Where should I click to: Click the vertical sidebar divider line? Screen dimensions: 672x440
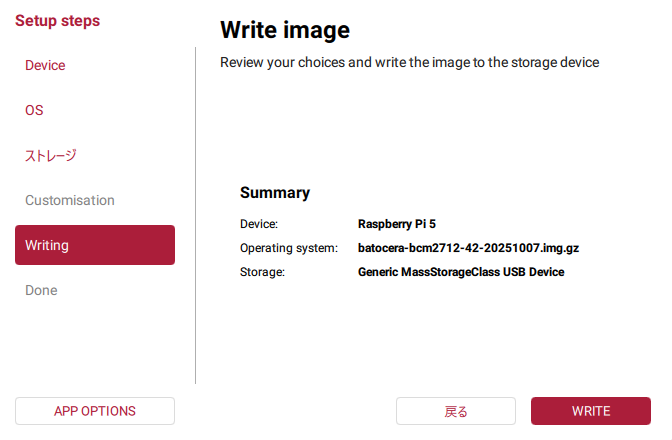click(x=195, y=215)
